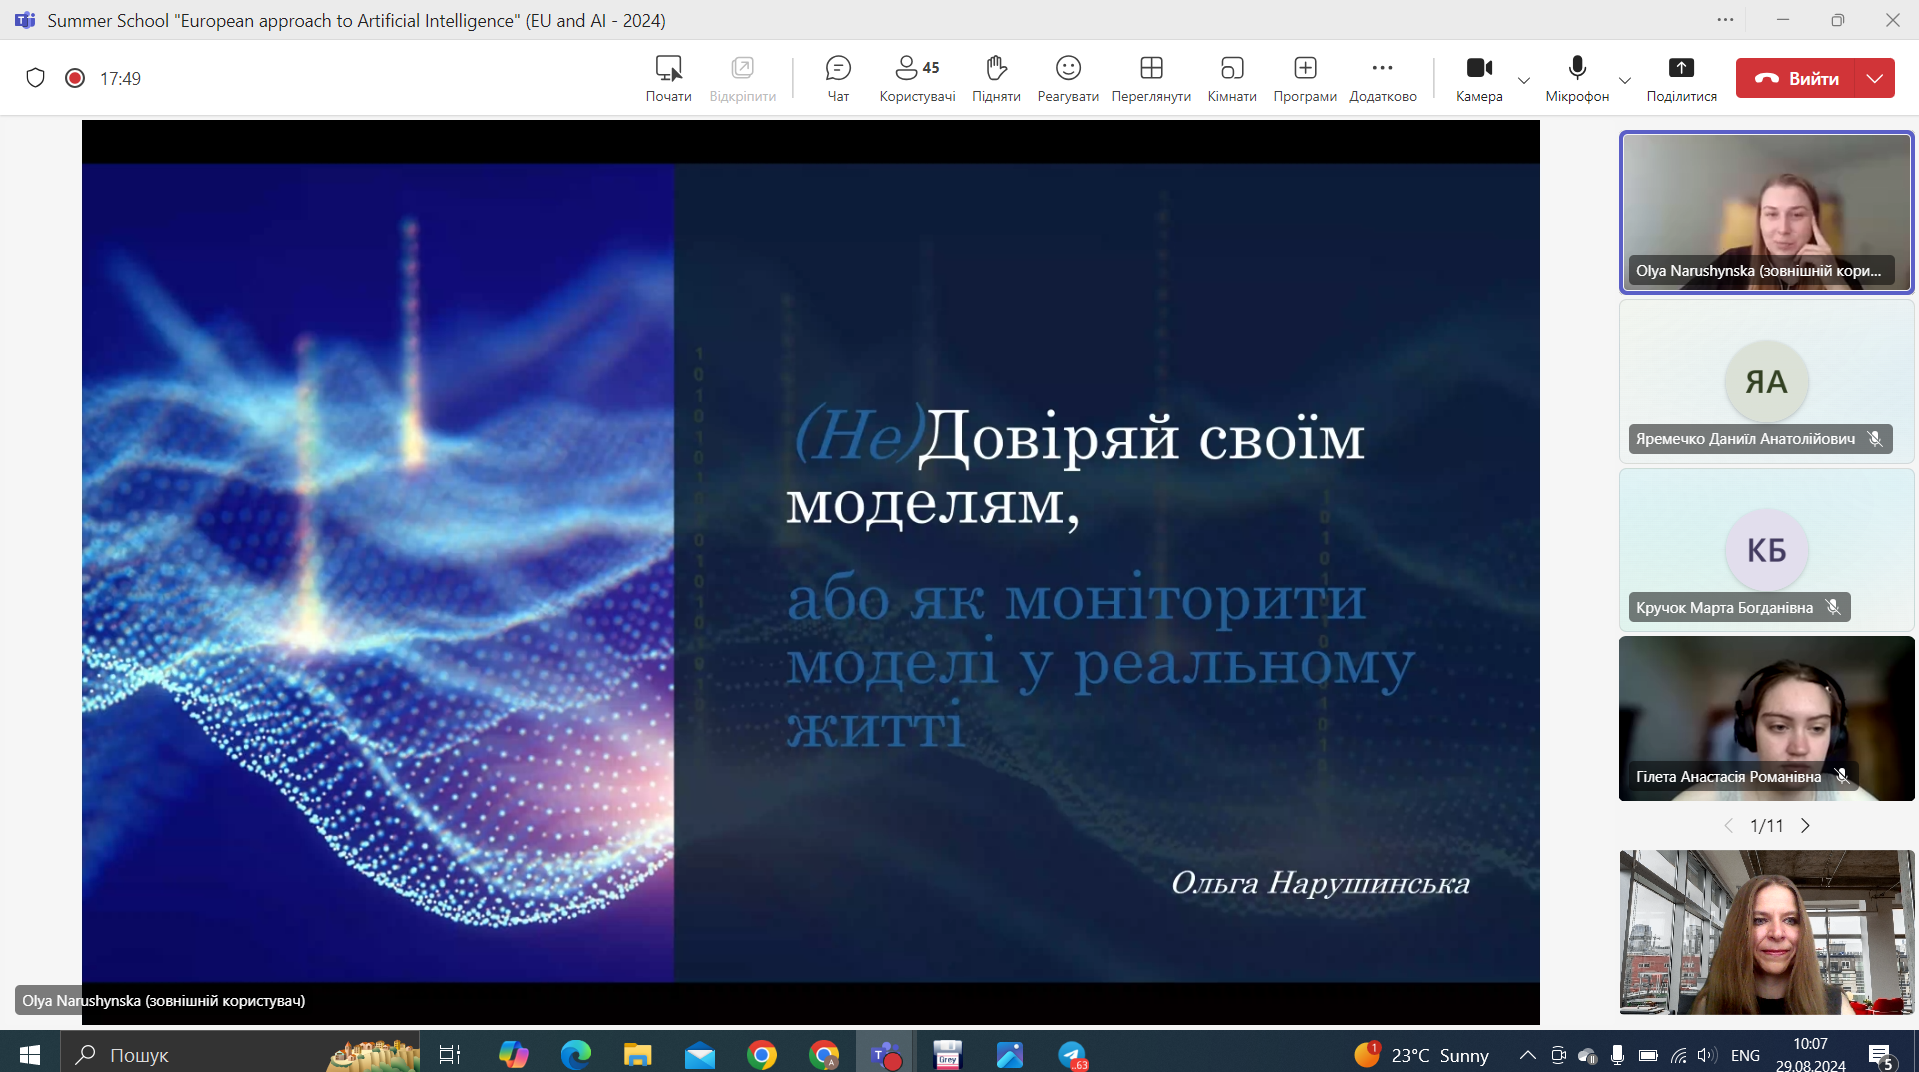Open Програми apps button
The width and height of the screenshot is (1919, 1072).
(x=1305, y=78)
